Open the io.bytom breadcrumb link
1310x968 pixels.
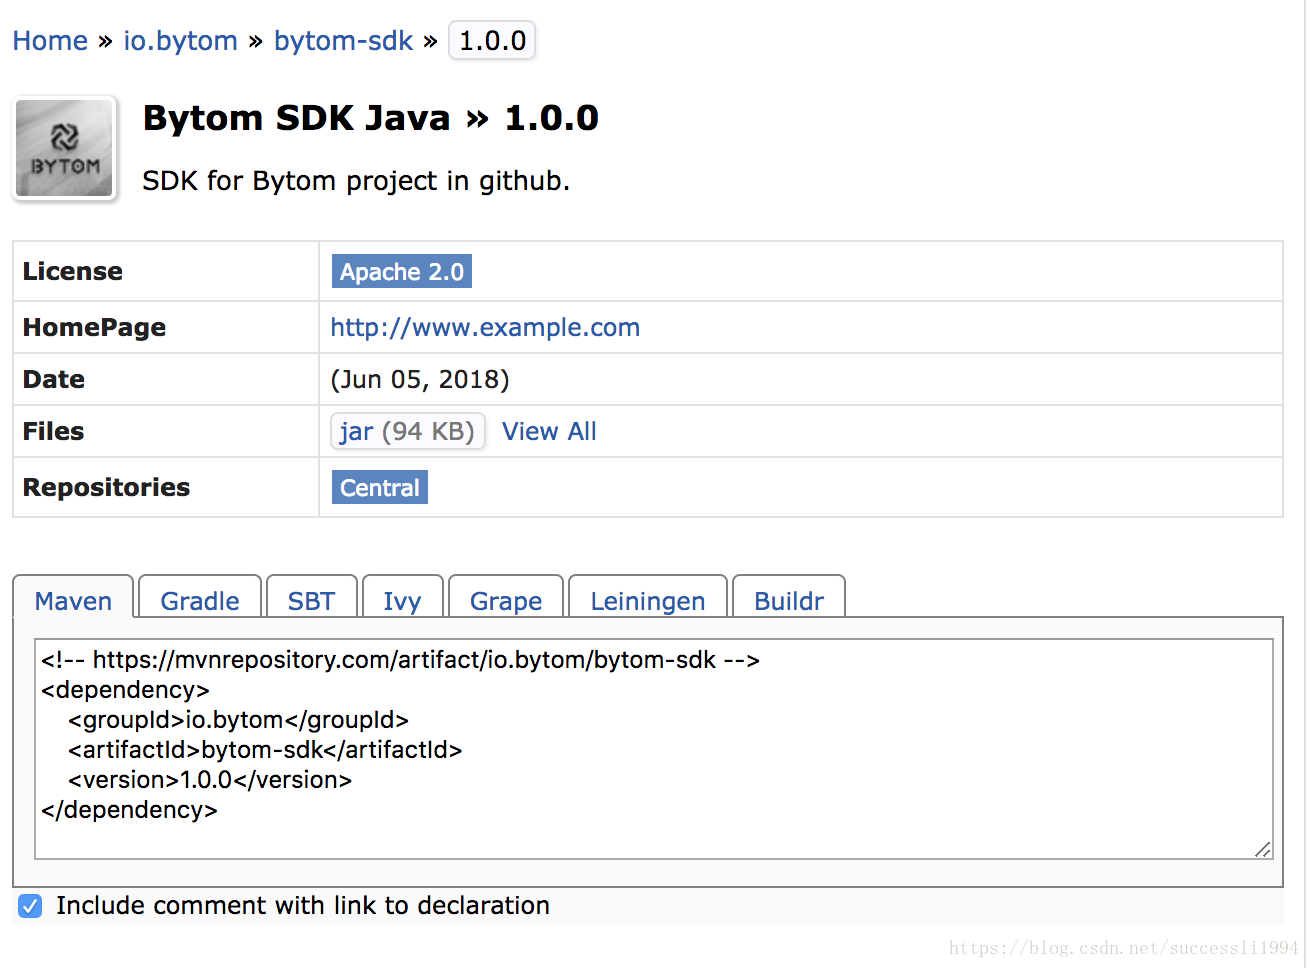click(180, 41)
